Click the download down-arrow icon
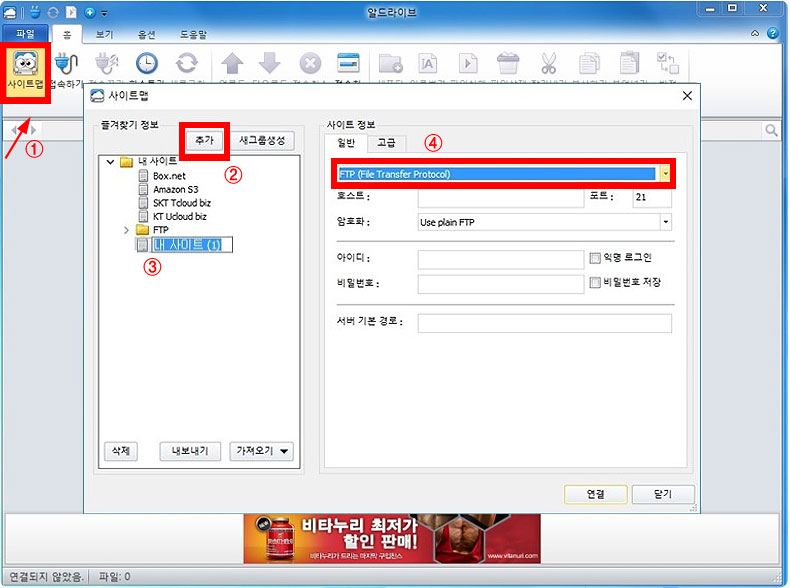This screenshot has width=790, height=588. [x=270, y=63]
